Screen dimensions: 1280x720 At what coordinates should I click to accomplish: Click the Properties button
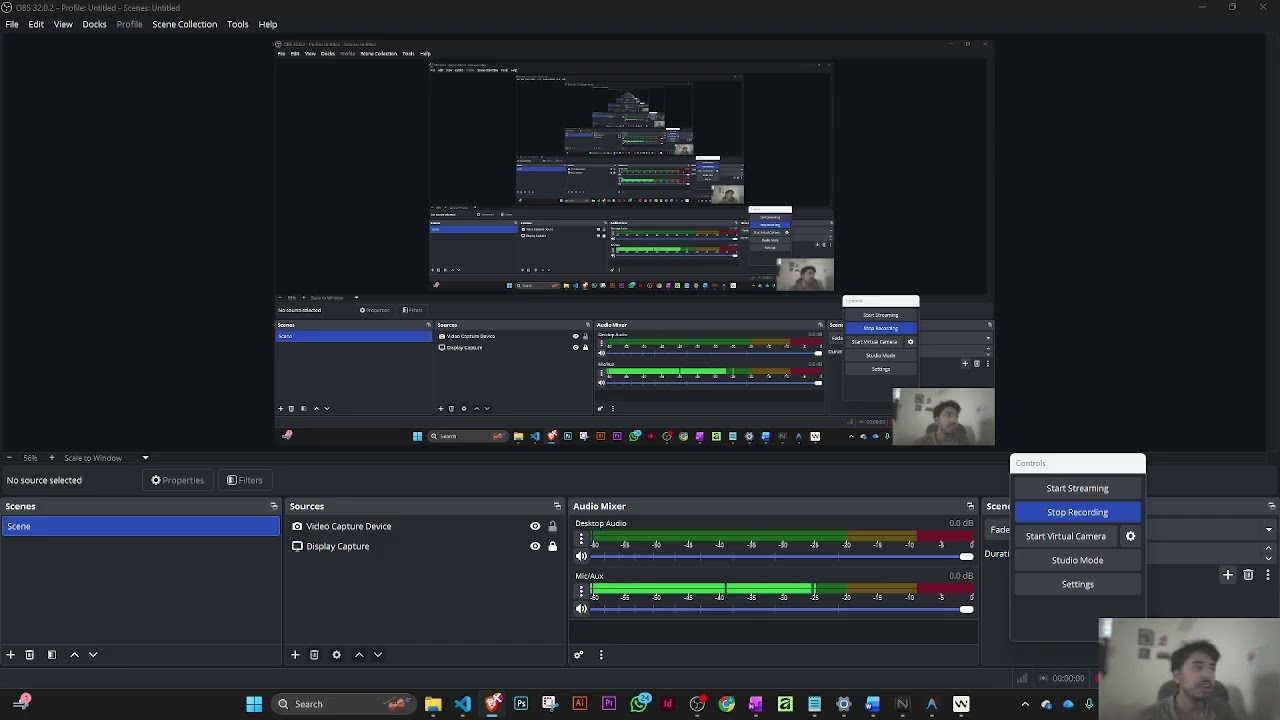click(x=178, y=480)
